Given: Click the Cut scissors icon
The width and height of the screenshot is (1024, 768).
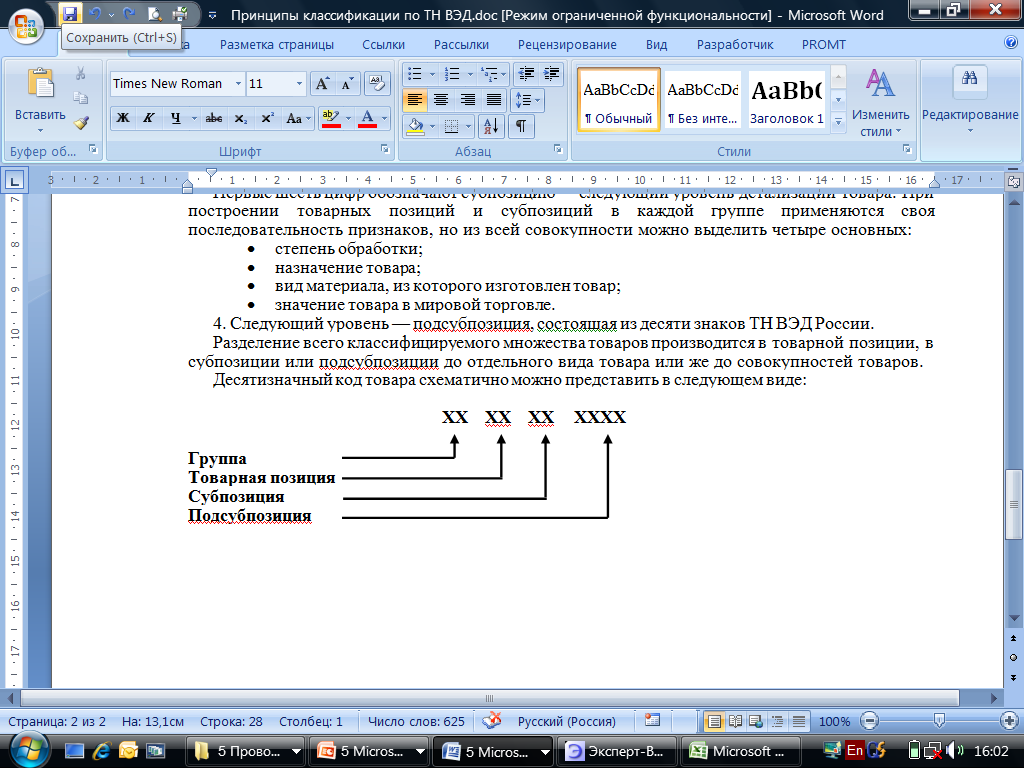Looking at the screenshot, I should click(x=81, y=73).
